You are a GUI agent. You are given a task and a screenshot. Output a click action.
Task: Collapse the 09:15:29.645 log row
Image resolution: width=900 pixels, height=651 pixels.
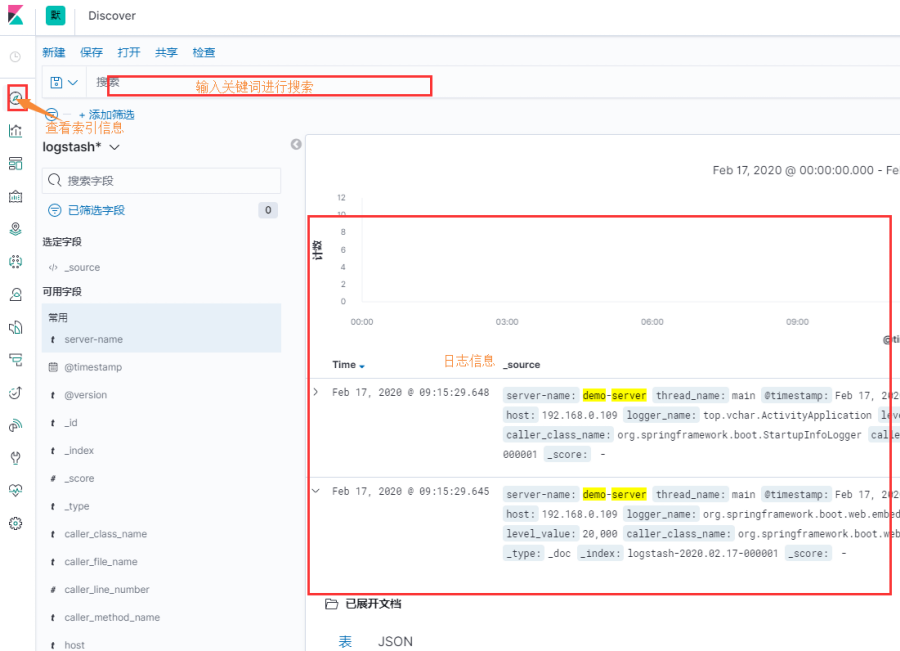[316, 491]
